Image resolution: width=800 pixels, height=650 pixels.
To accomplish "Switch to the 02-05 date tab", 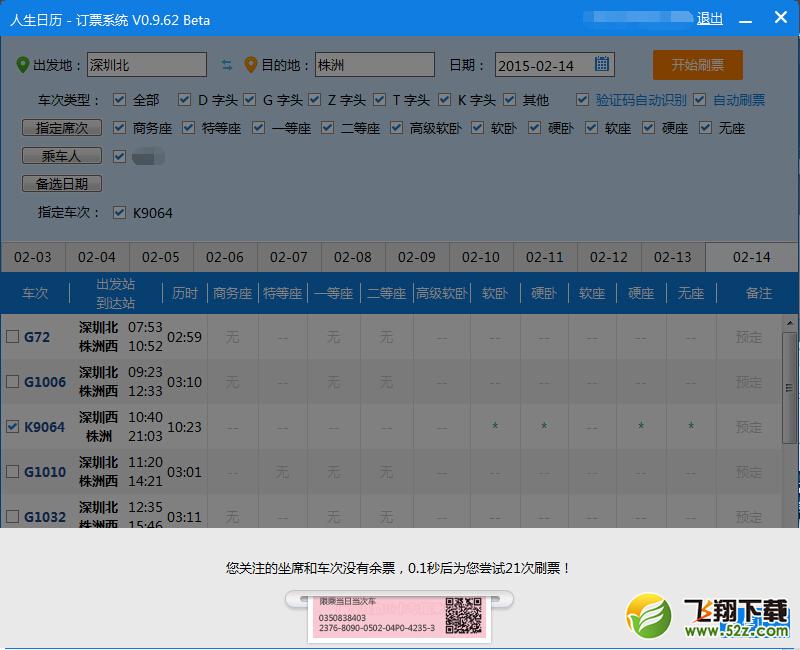I will (161, 257).
